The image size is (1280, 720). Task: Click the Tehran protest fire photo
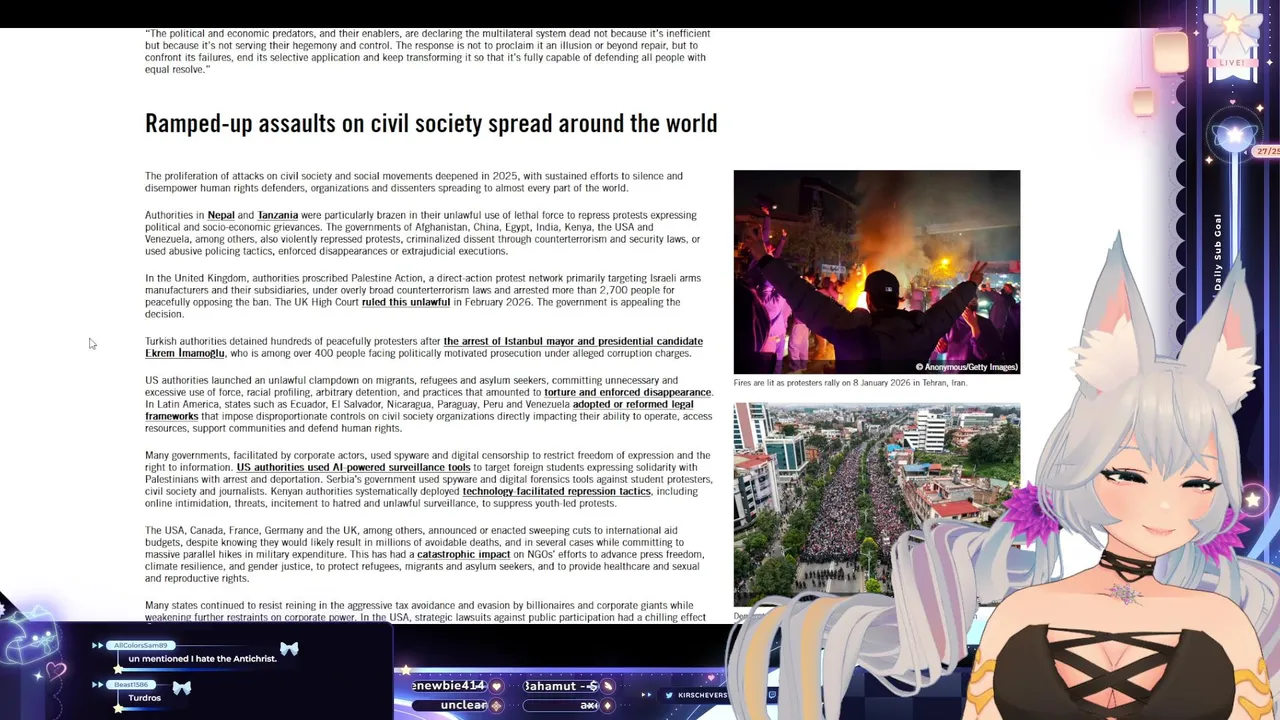[x=877, y=272]
